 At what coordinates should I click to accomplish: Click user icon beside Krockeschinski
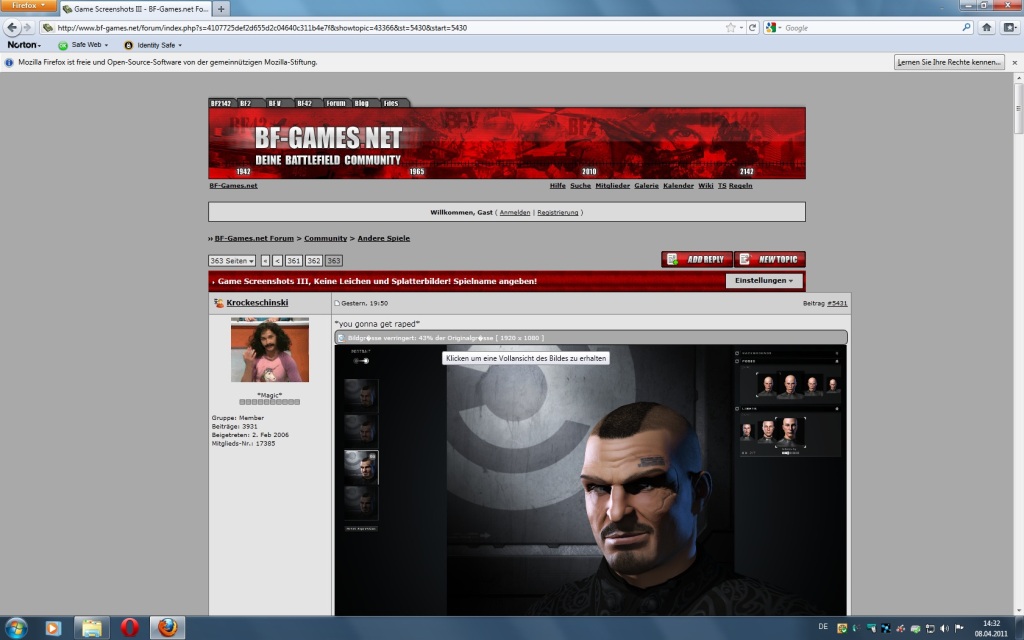[x=219, y=303]
